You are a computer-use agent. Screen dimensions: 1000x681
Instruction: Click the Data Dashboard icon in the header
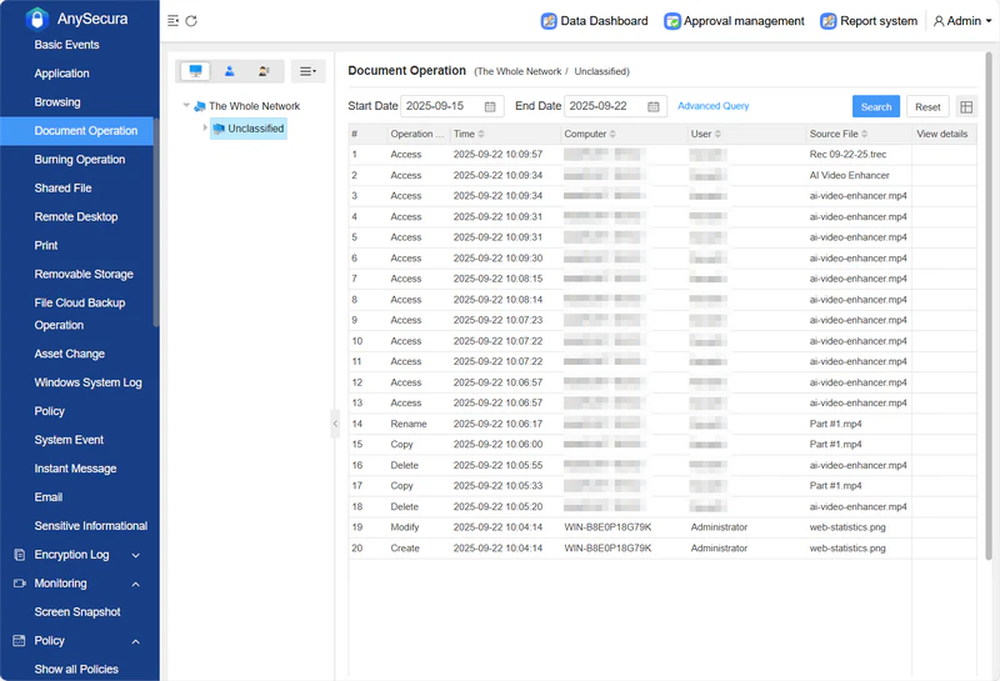point(548,21)
